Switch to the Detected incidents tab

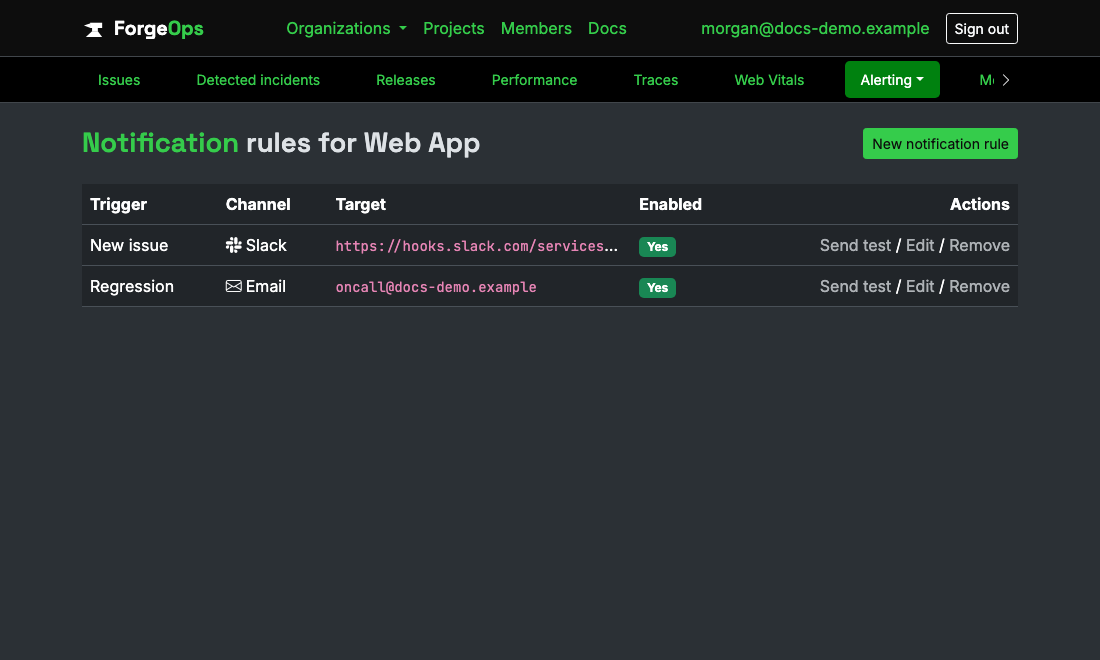pyautogui.click(x=258, y=80)
